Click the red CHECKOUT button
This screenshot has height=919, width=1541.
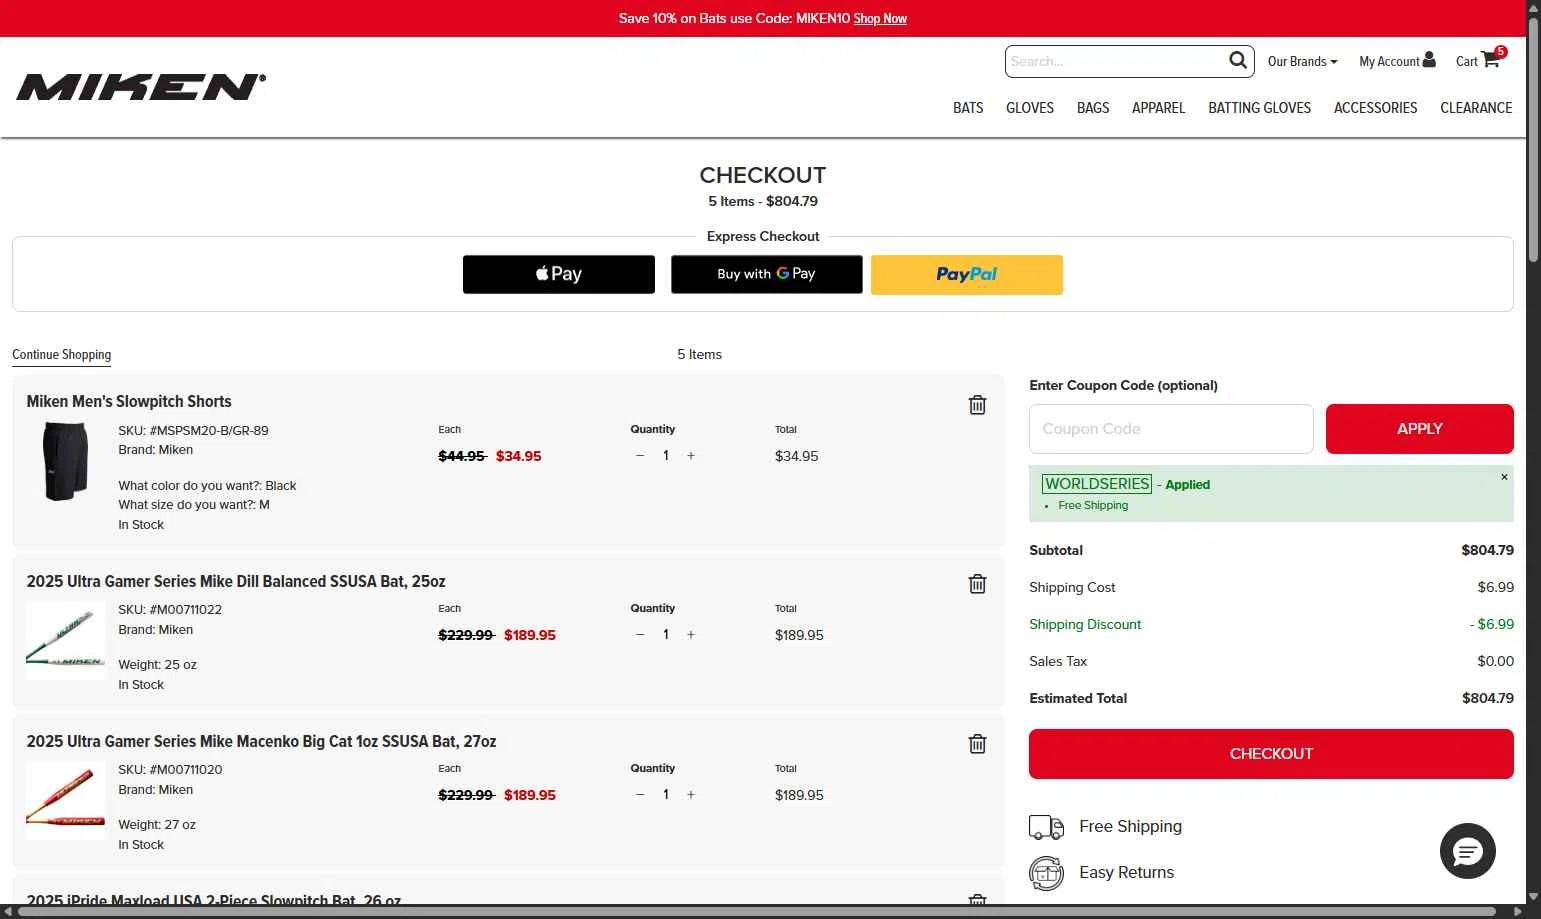[x=1271, y=754]
